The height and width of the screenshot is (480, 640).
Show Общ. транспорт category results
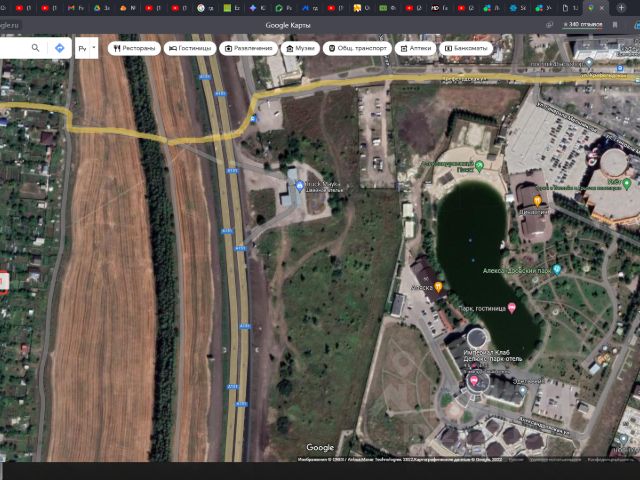[358, 48]
